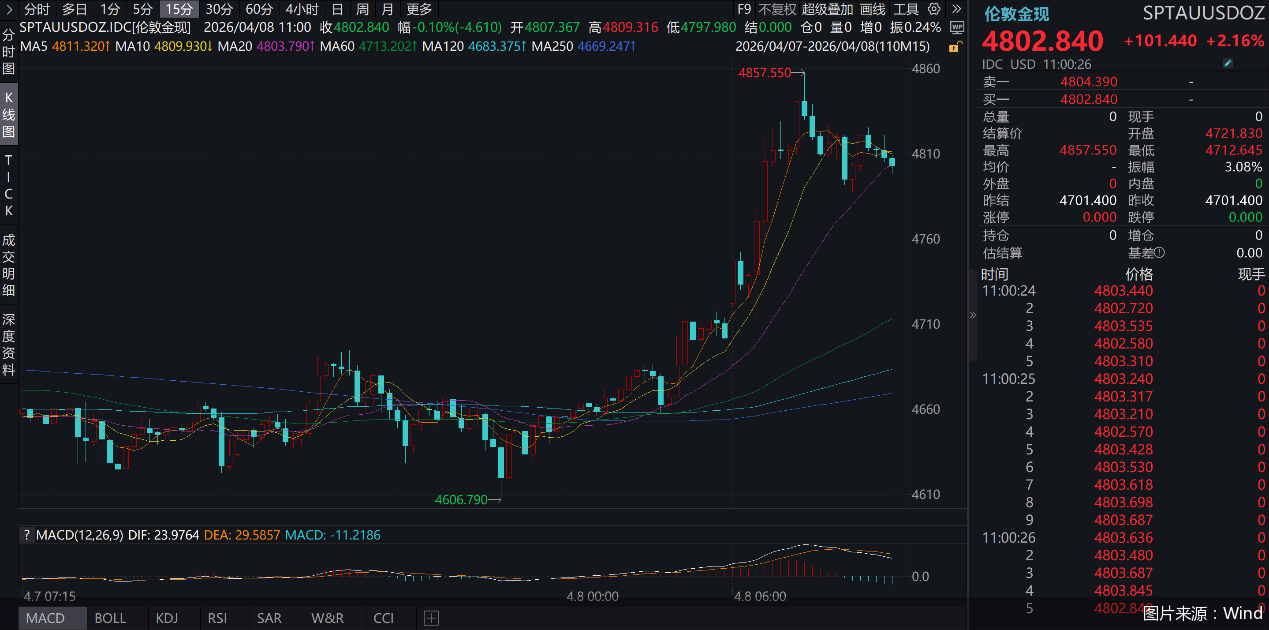Screen dimensions: 1269x630
Task: Open 成交明细 in left sidebar
Action: coord(9,265)
